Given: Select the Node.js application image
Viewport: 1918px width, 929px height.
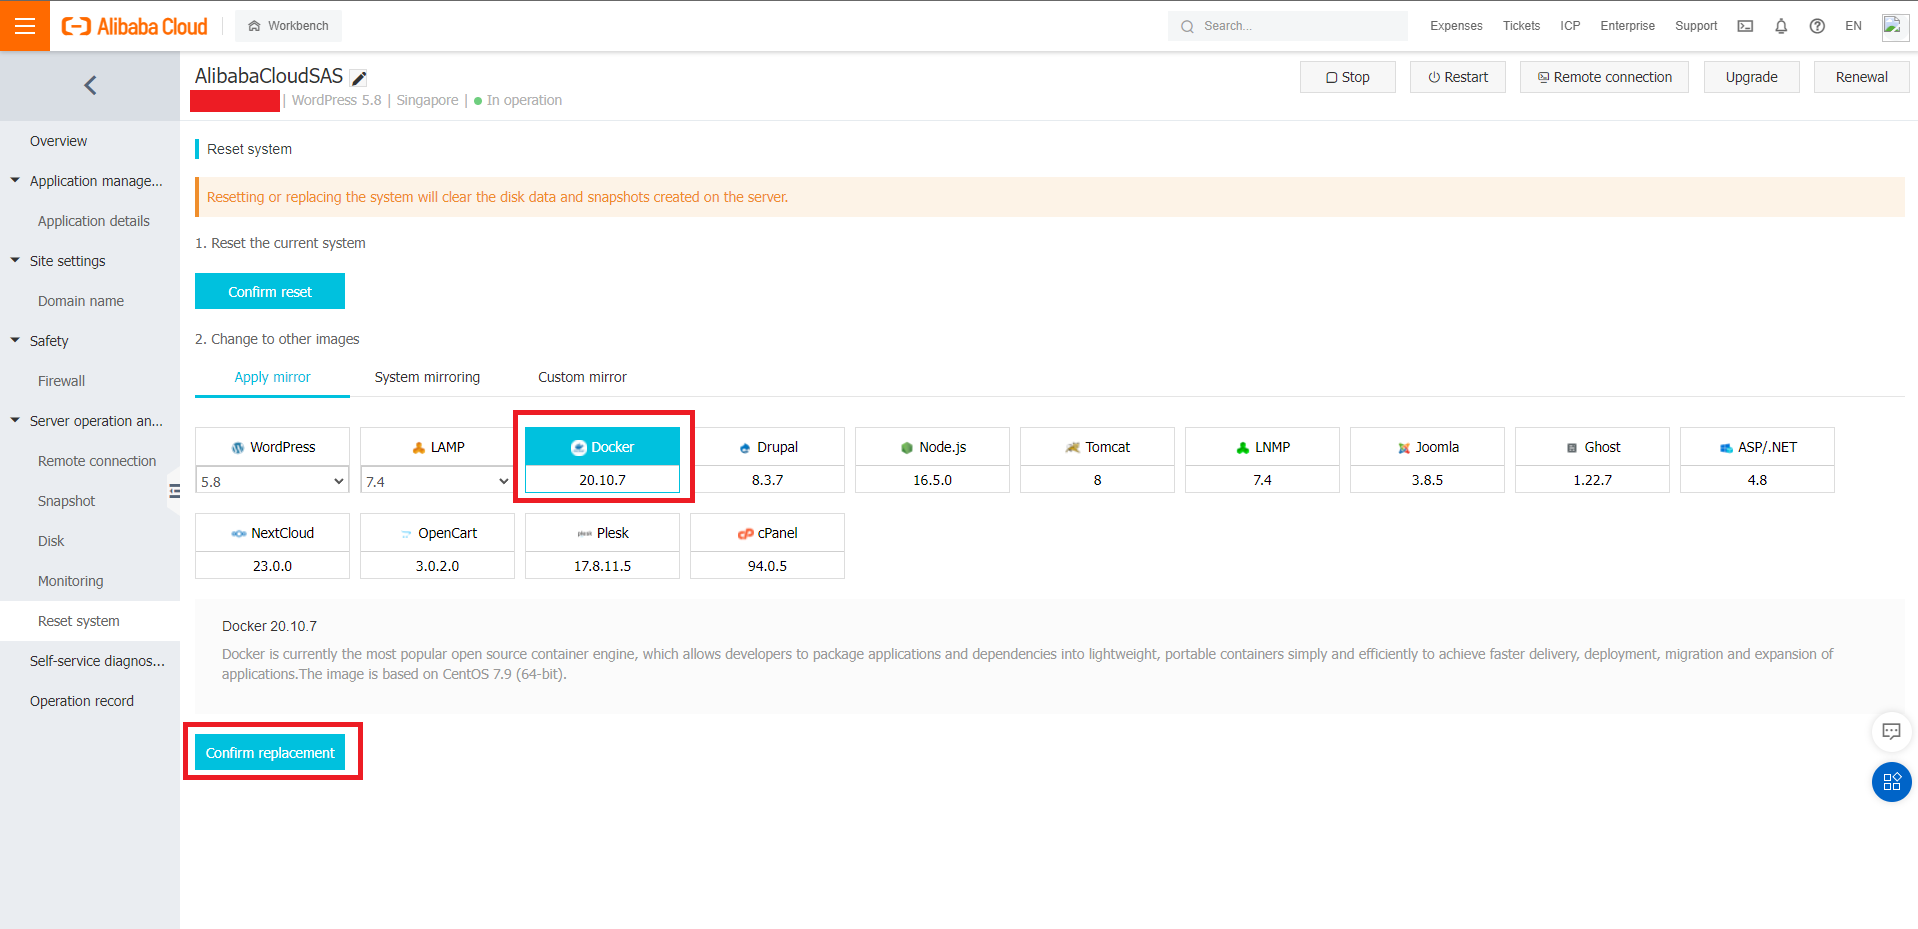Looking at the screenshot, I should (x=932, y=460).
